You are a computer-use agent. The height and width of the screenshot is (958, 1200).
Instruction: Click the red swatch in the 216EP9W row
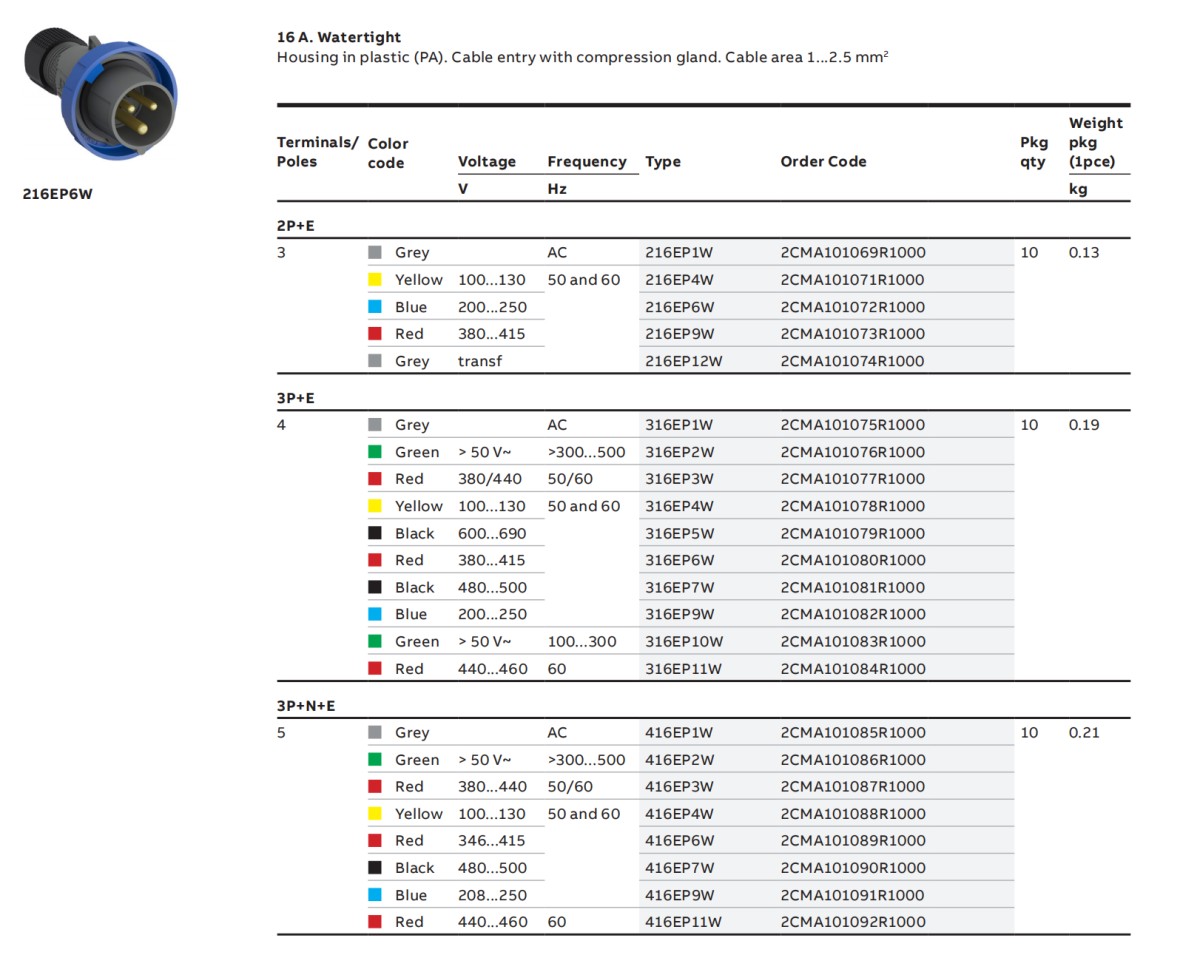click(375, 334)
